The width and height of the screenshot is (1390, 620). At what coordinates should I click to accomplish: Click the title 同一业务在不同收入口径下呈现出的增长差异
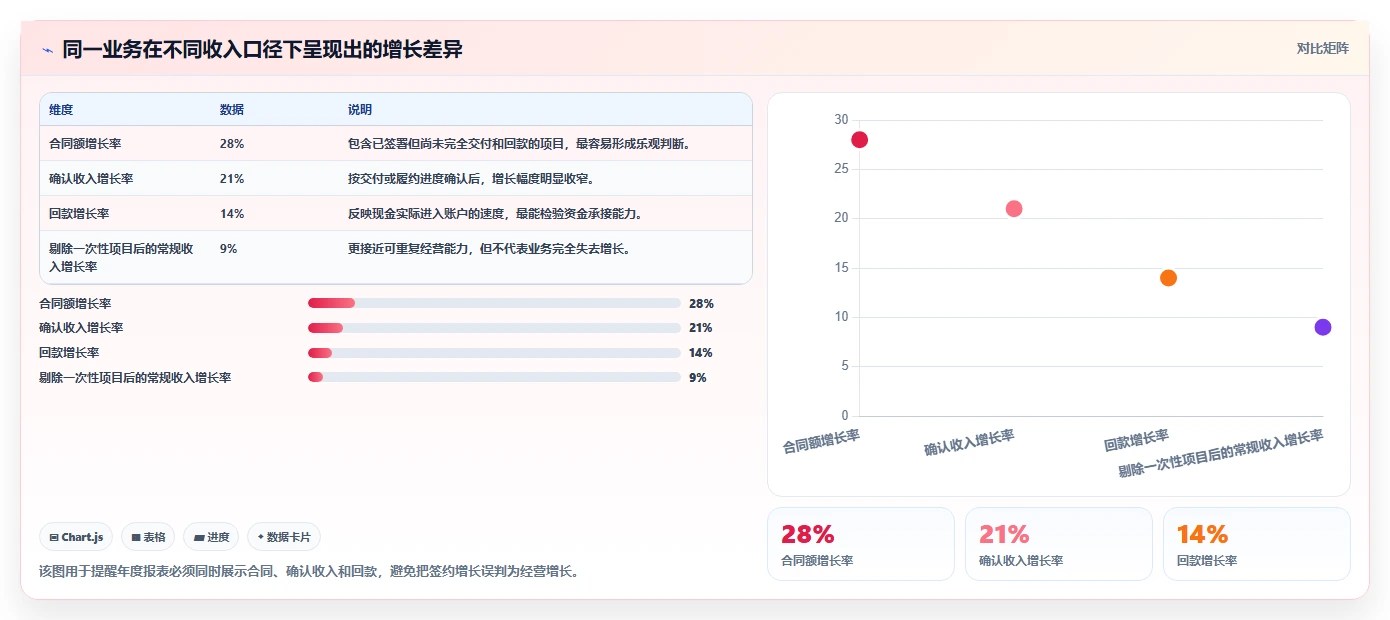click(x=263, y=49)
